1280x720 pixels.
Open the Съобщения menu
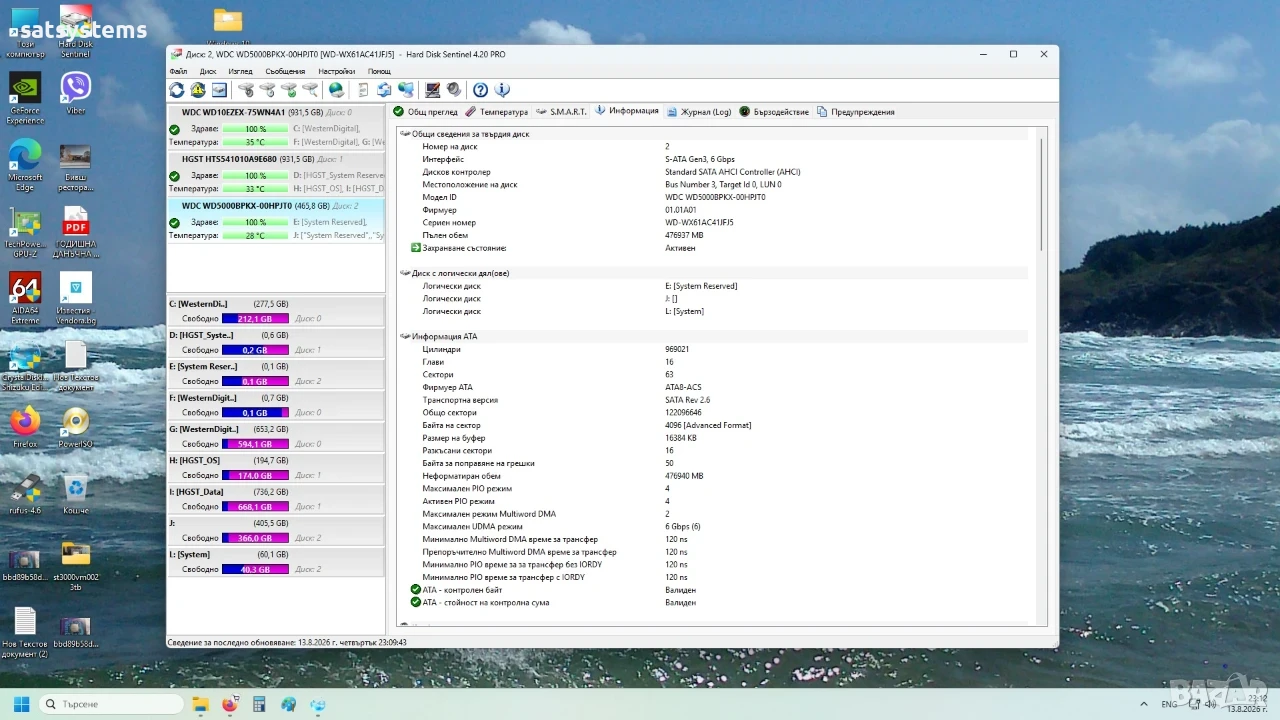click(x=285, y=71)
